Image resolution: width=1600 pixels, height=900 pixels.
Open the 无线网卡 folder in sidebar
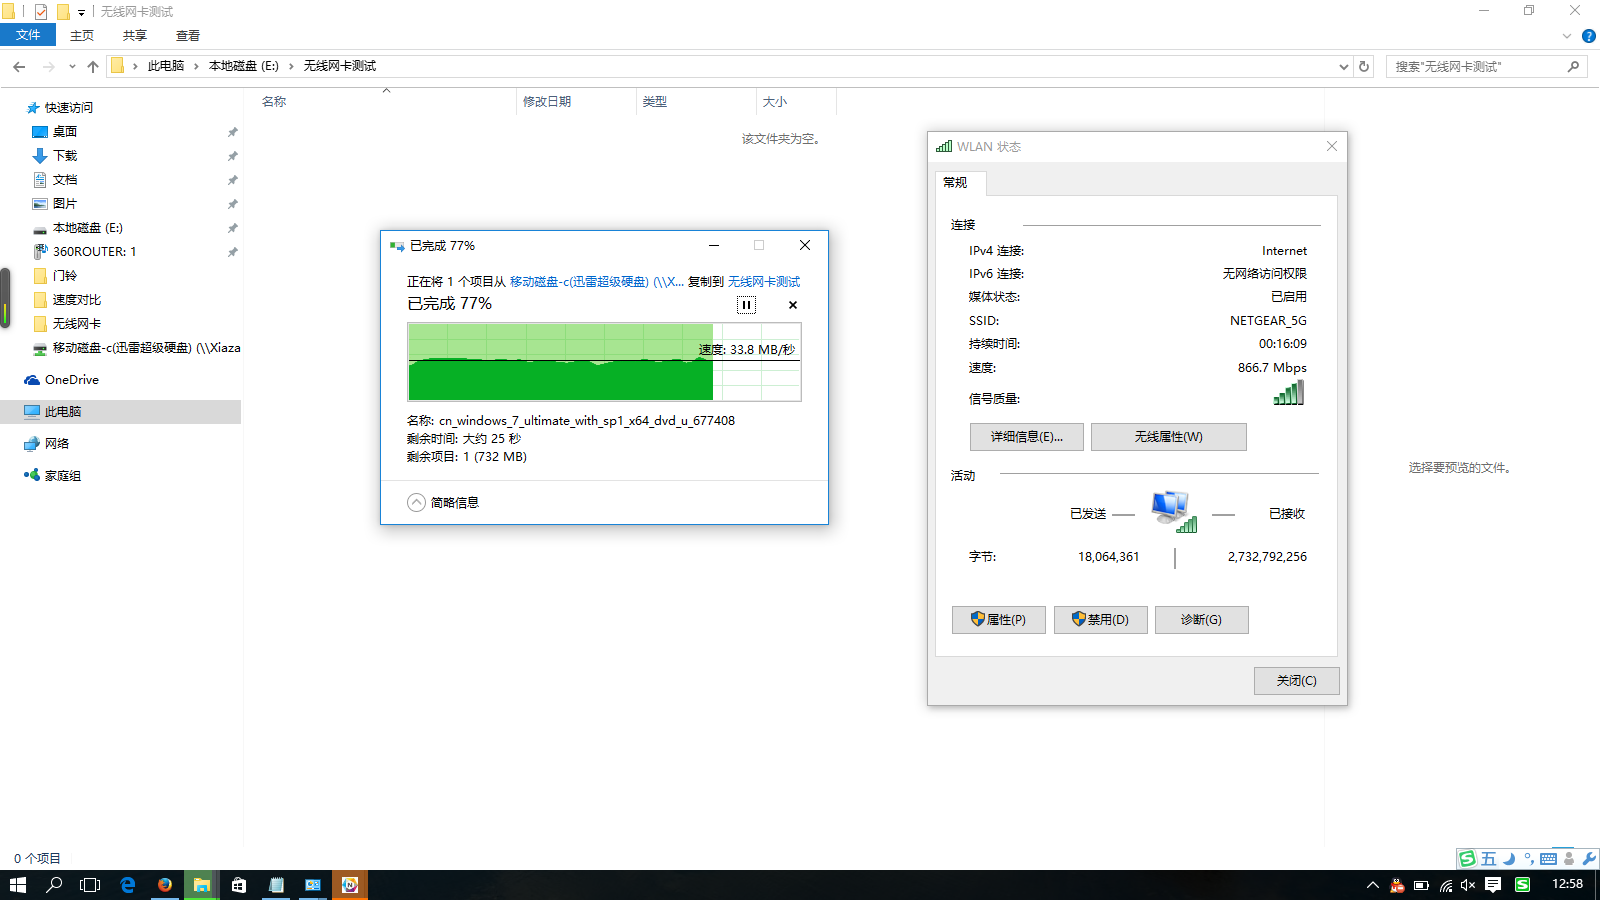[77, 324]
